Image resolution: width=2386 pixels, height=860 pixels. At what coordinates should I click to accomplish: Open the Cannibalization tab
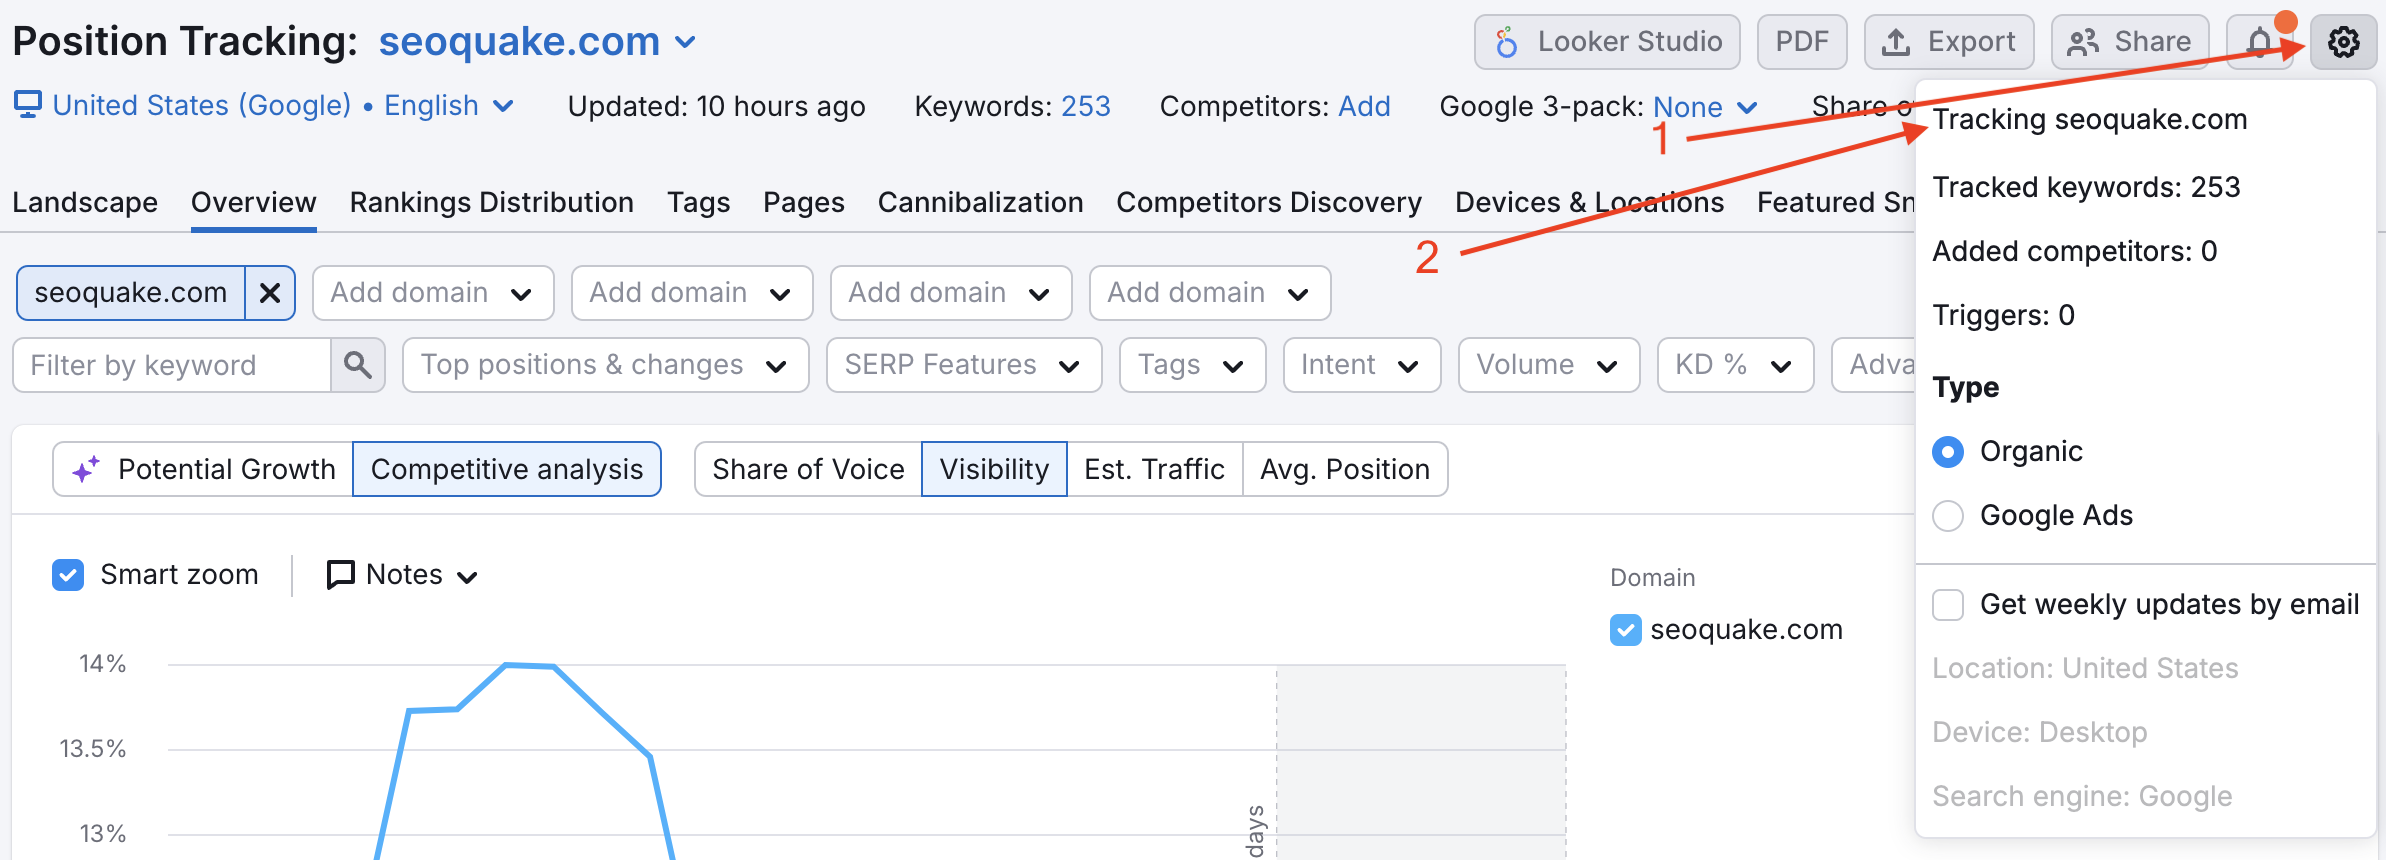(981, 202)
